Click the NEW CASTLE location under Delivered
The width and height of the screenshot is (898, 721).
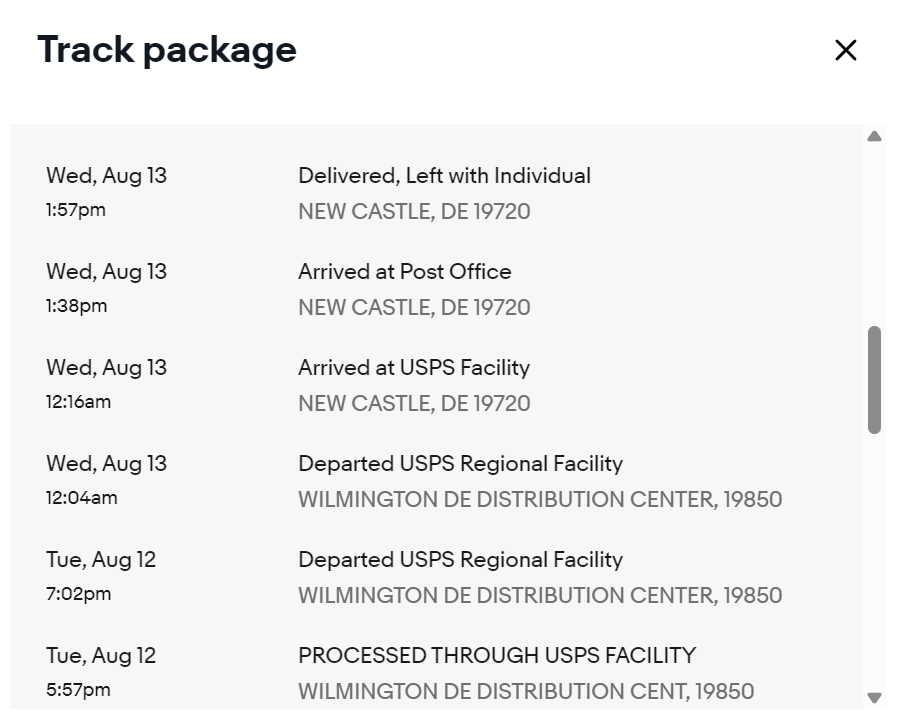[414, 212]
